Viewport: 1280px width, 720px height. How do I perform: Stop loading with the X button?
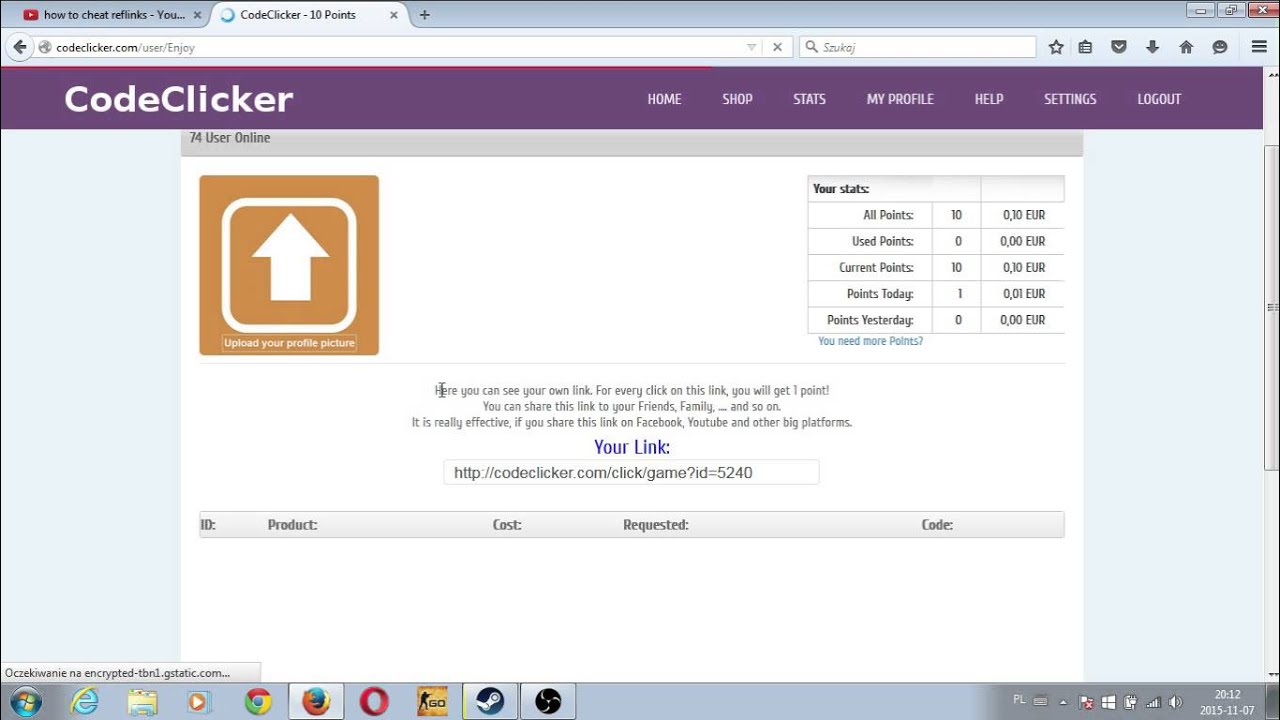[777, 47]
